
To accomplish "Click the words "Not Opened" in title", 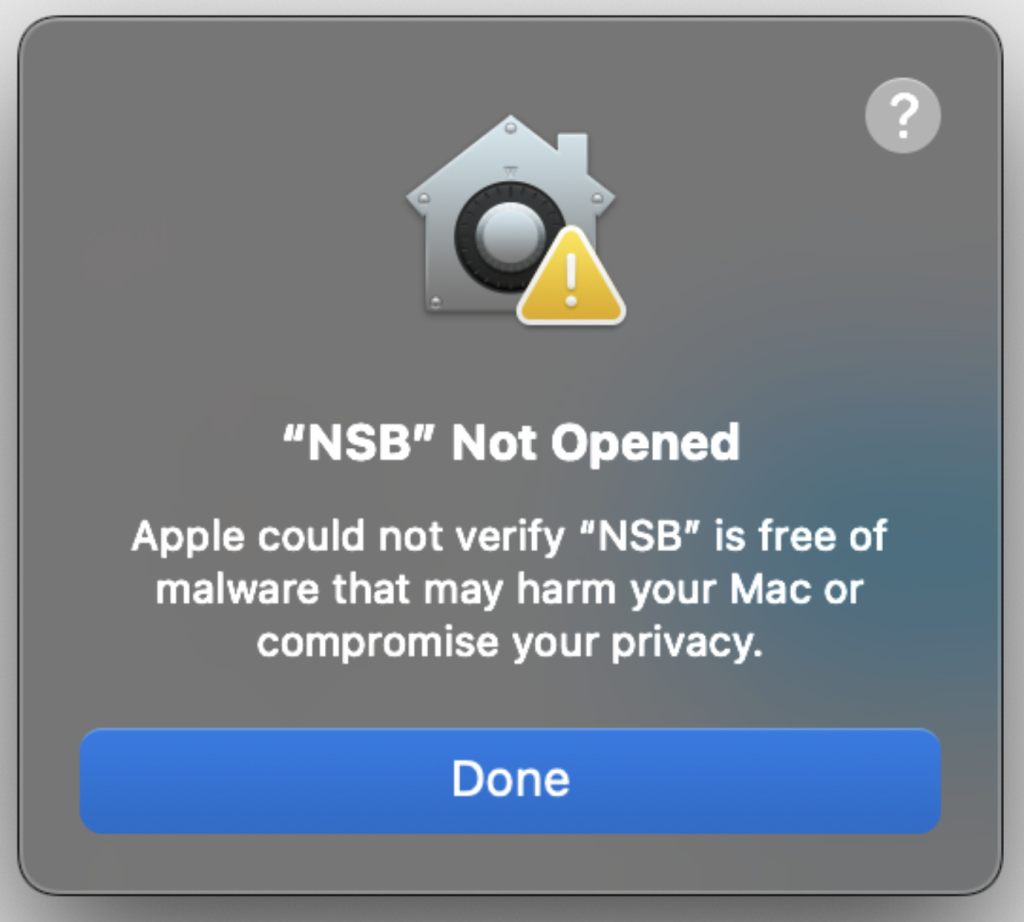I will (596, 443).
